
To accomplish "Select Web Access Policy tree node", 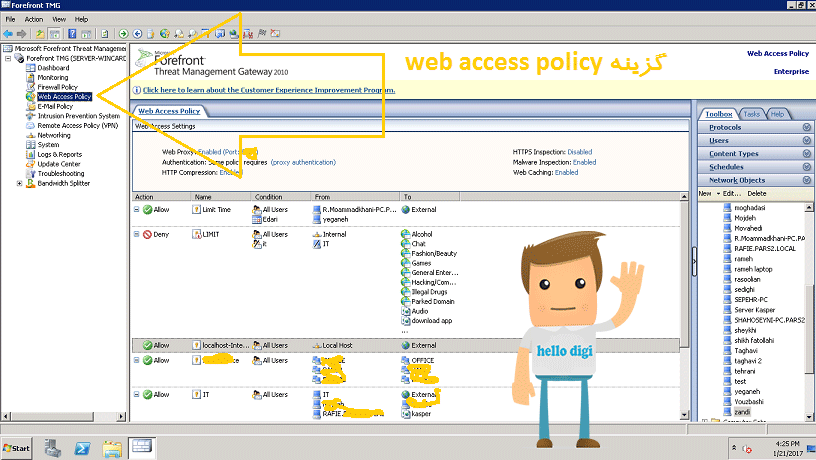I will tap(64, 97).
